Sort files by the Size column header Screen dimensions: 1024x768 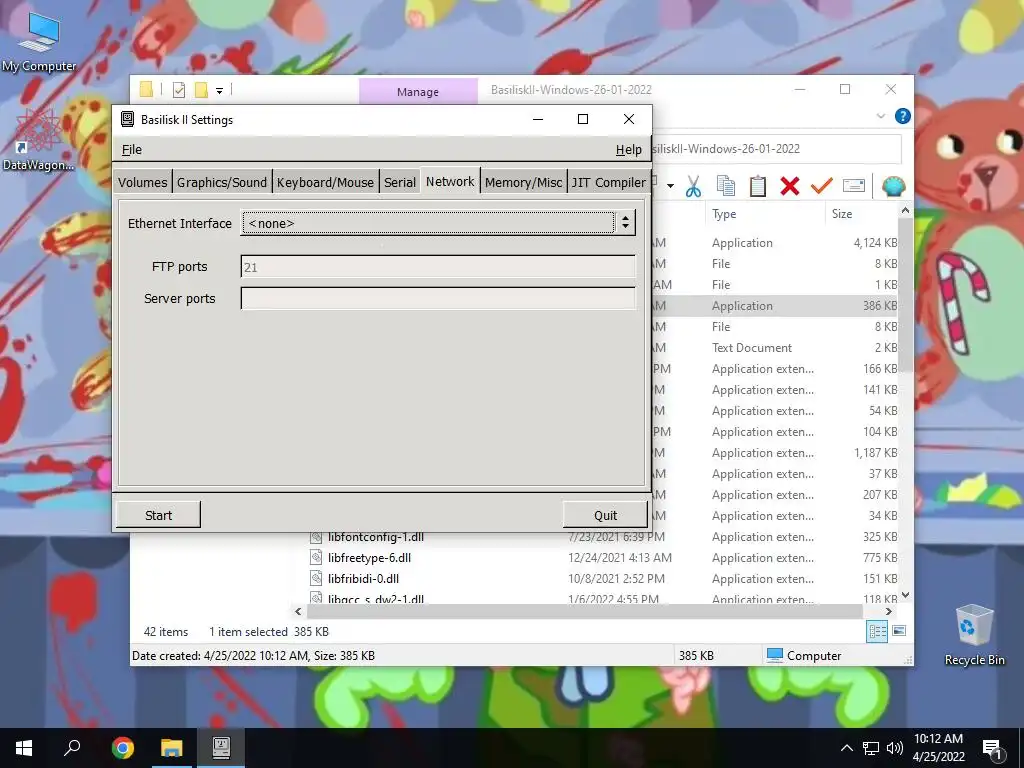point(842,214)
